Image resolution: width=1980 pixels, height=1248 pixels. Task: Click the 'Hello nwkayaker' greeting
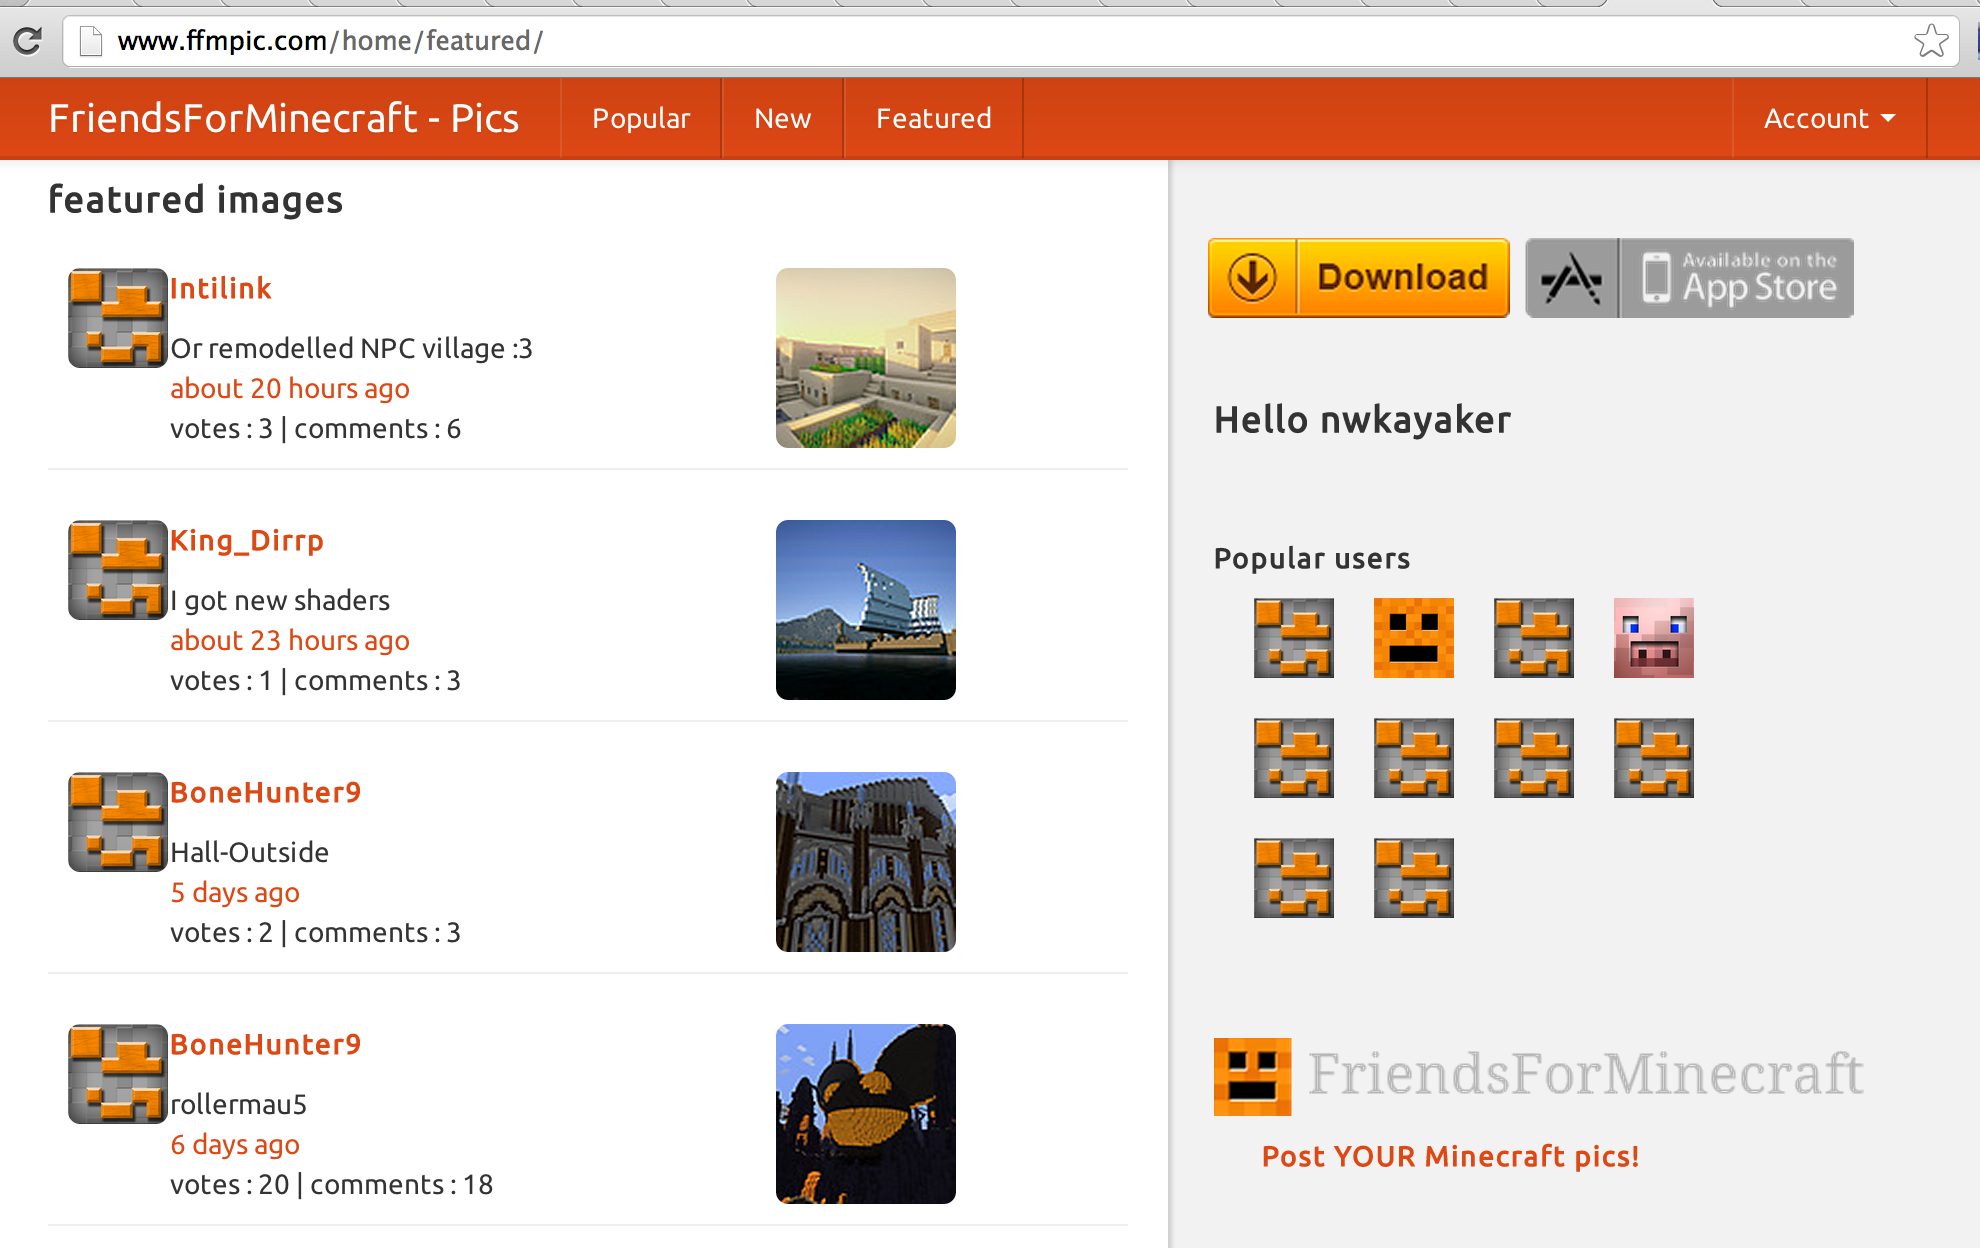point(1362,420)
